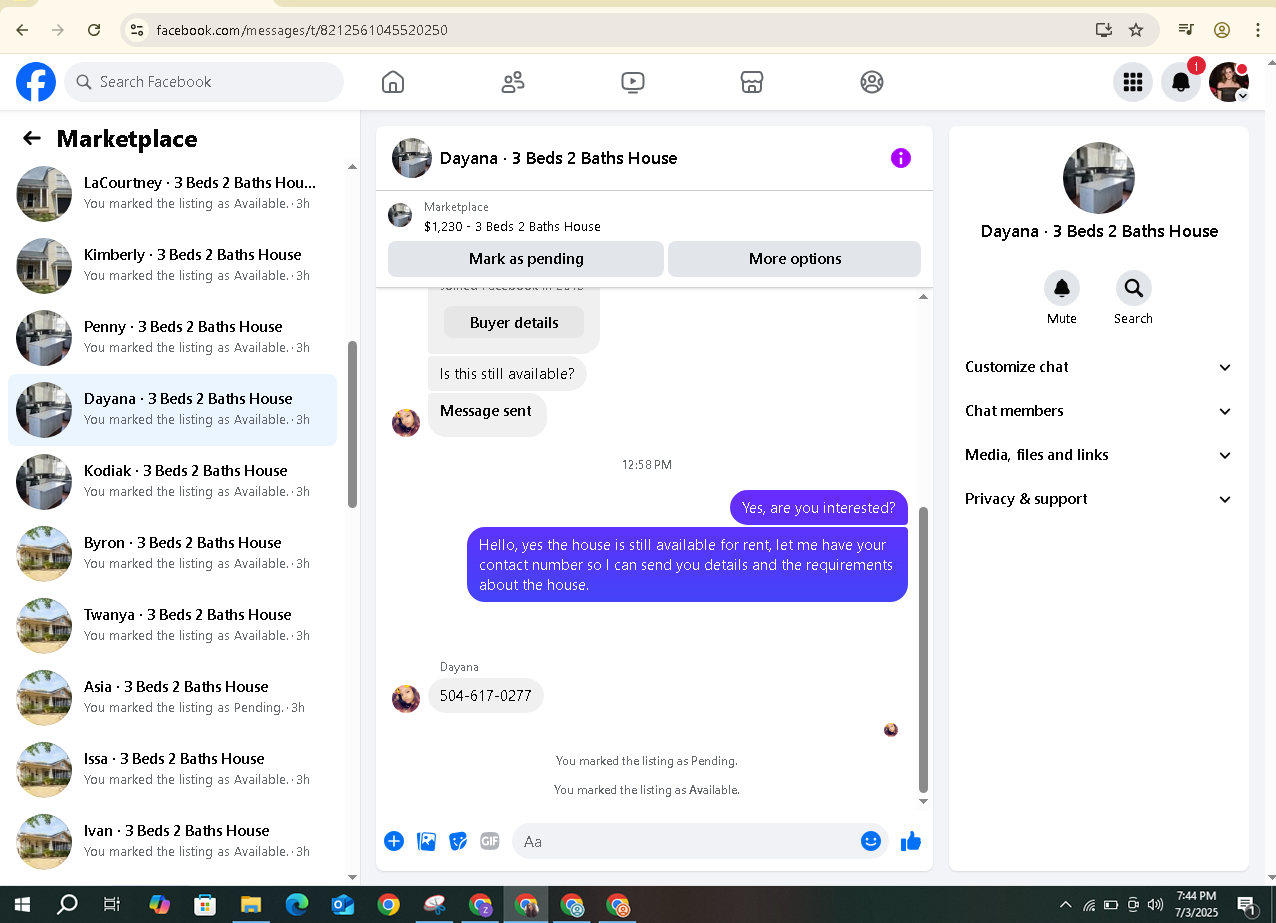Open Ivan conversation

pyautogui.click(x=172, y=842)
